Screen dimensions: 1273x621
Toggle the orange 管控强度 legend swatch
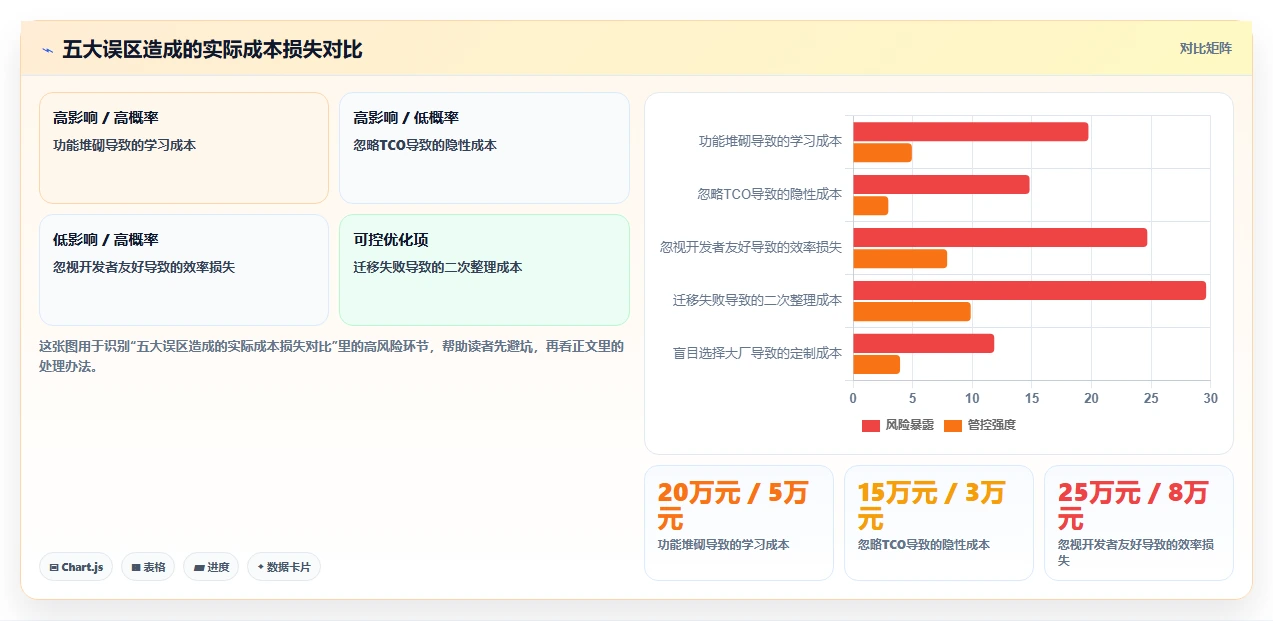coord(953,425)
